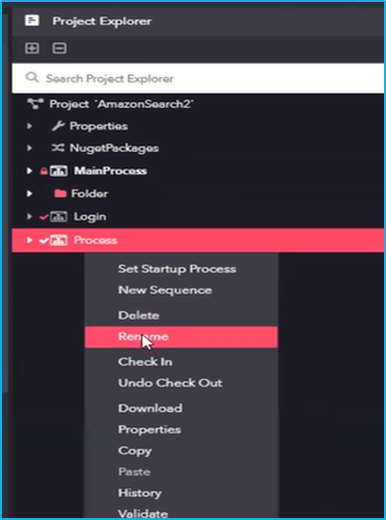The image size is (386, 520).
Task: Select Set Startup Process menu entry
Action: pos(177,269)
